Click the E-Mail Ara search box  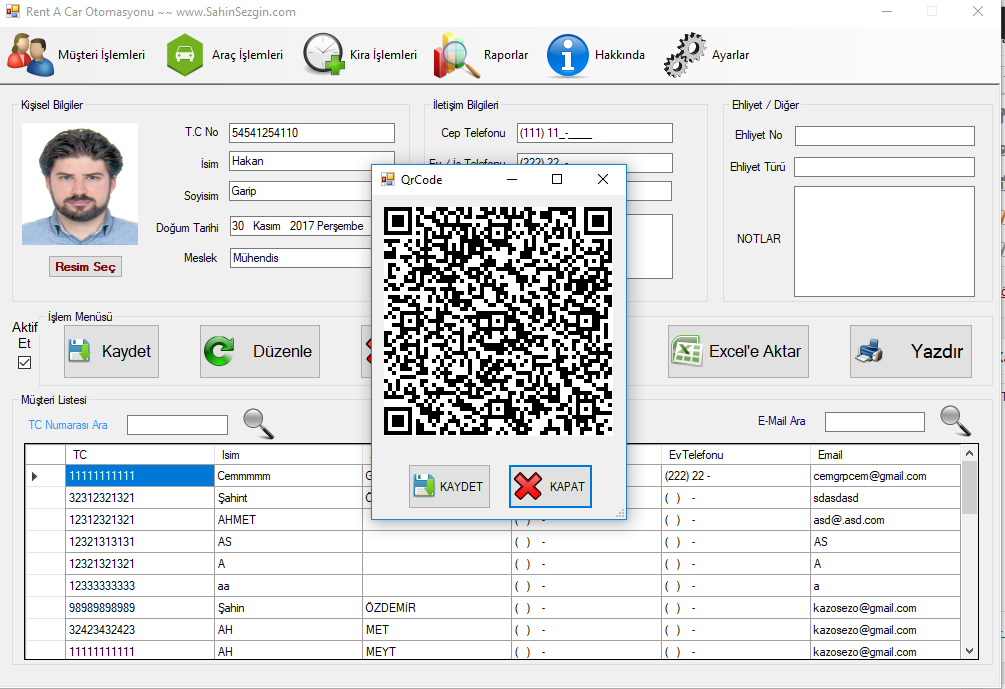tap(875, 422)
